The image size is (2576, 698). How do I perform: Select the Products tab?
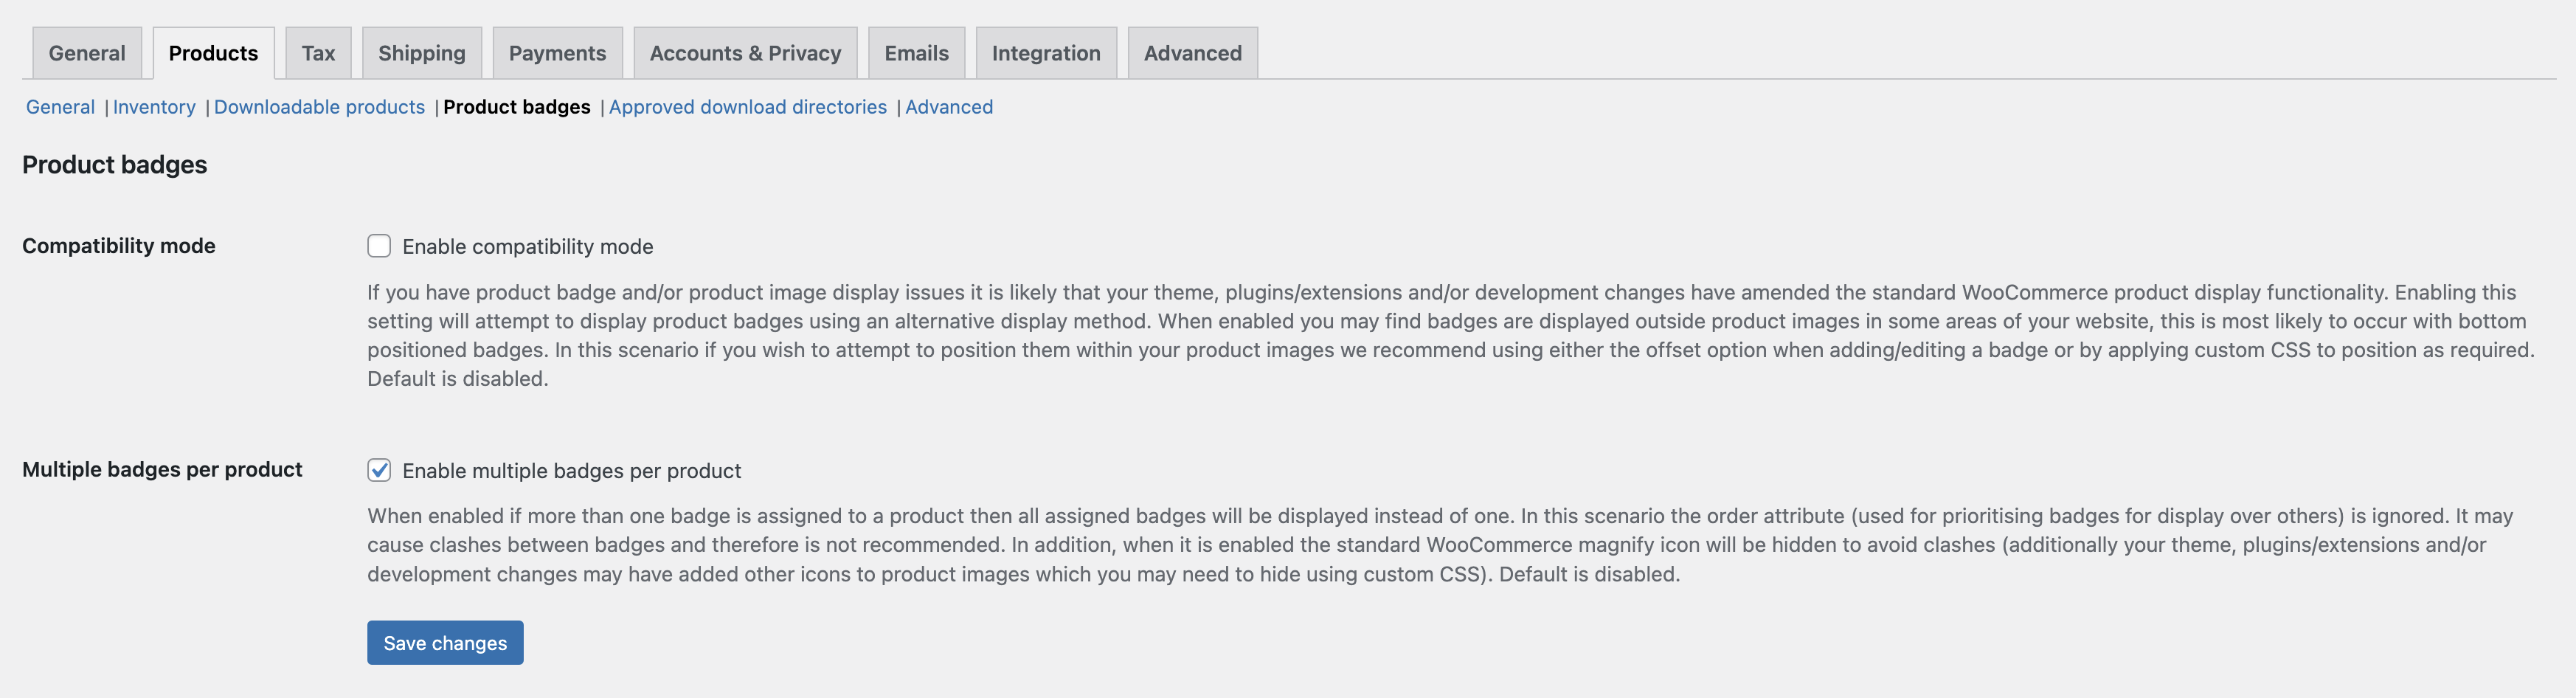(x=213, y=53)
